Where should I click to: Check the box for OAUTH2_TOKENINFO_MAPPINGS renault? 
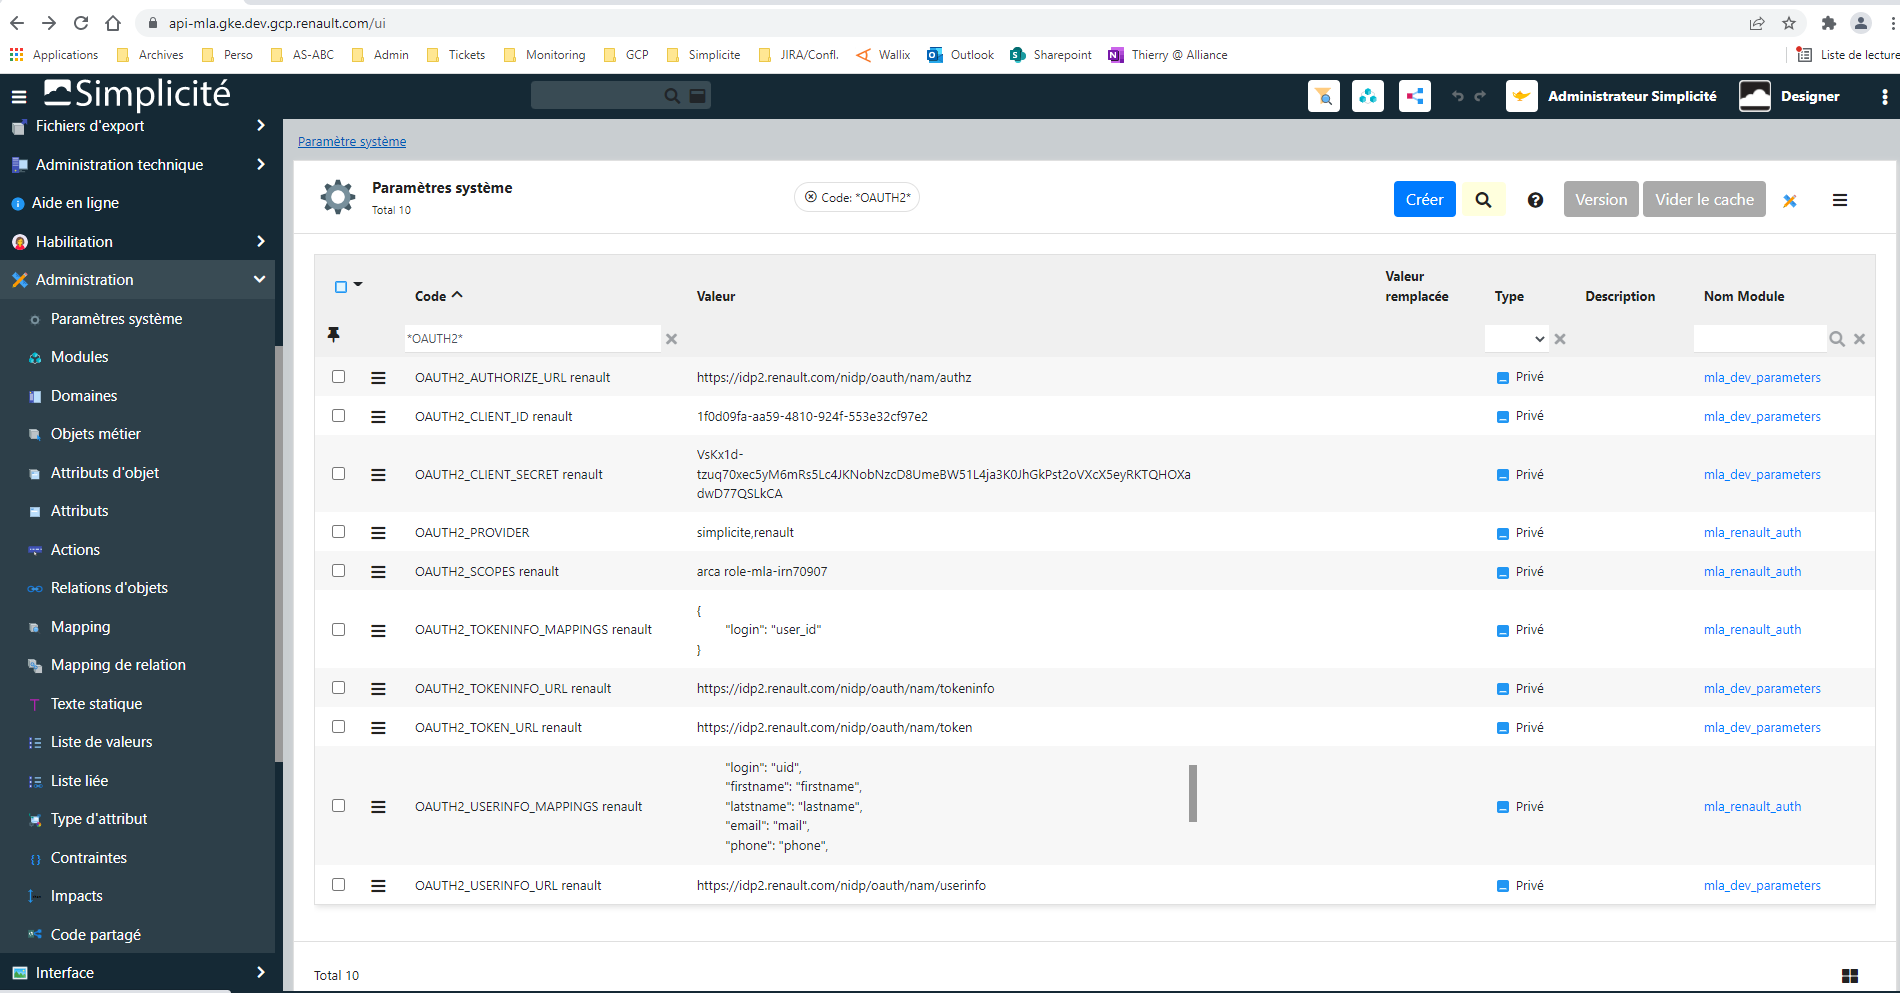coord(339,630)
